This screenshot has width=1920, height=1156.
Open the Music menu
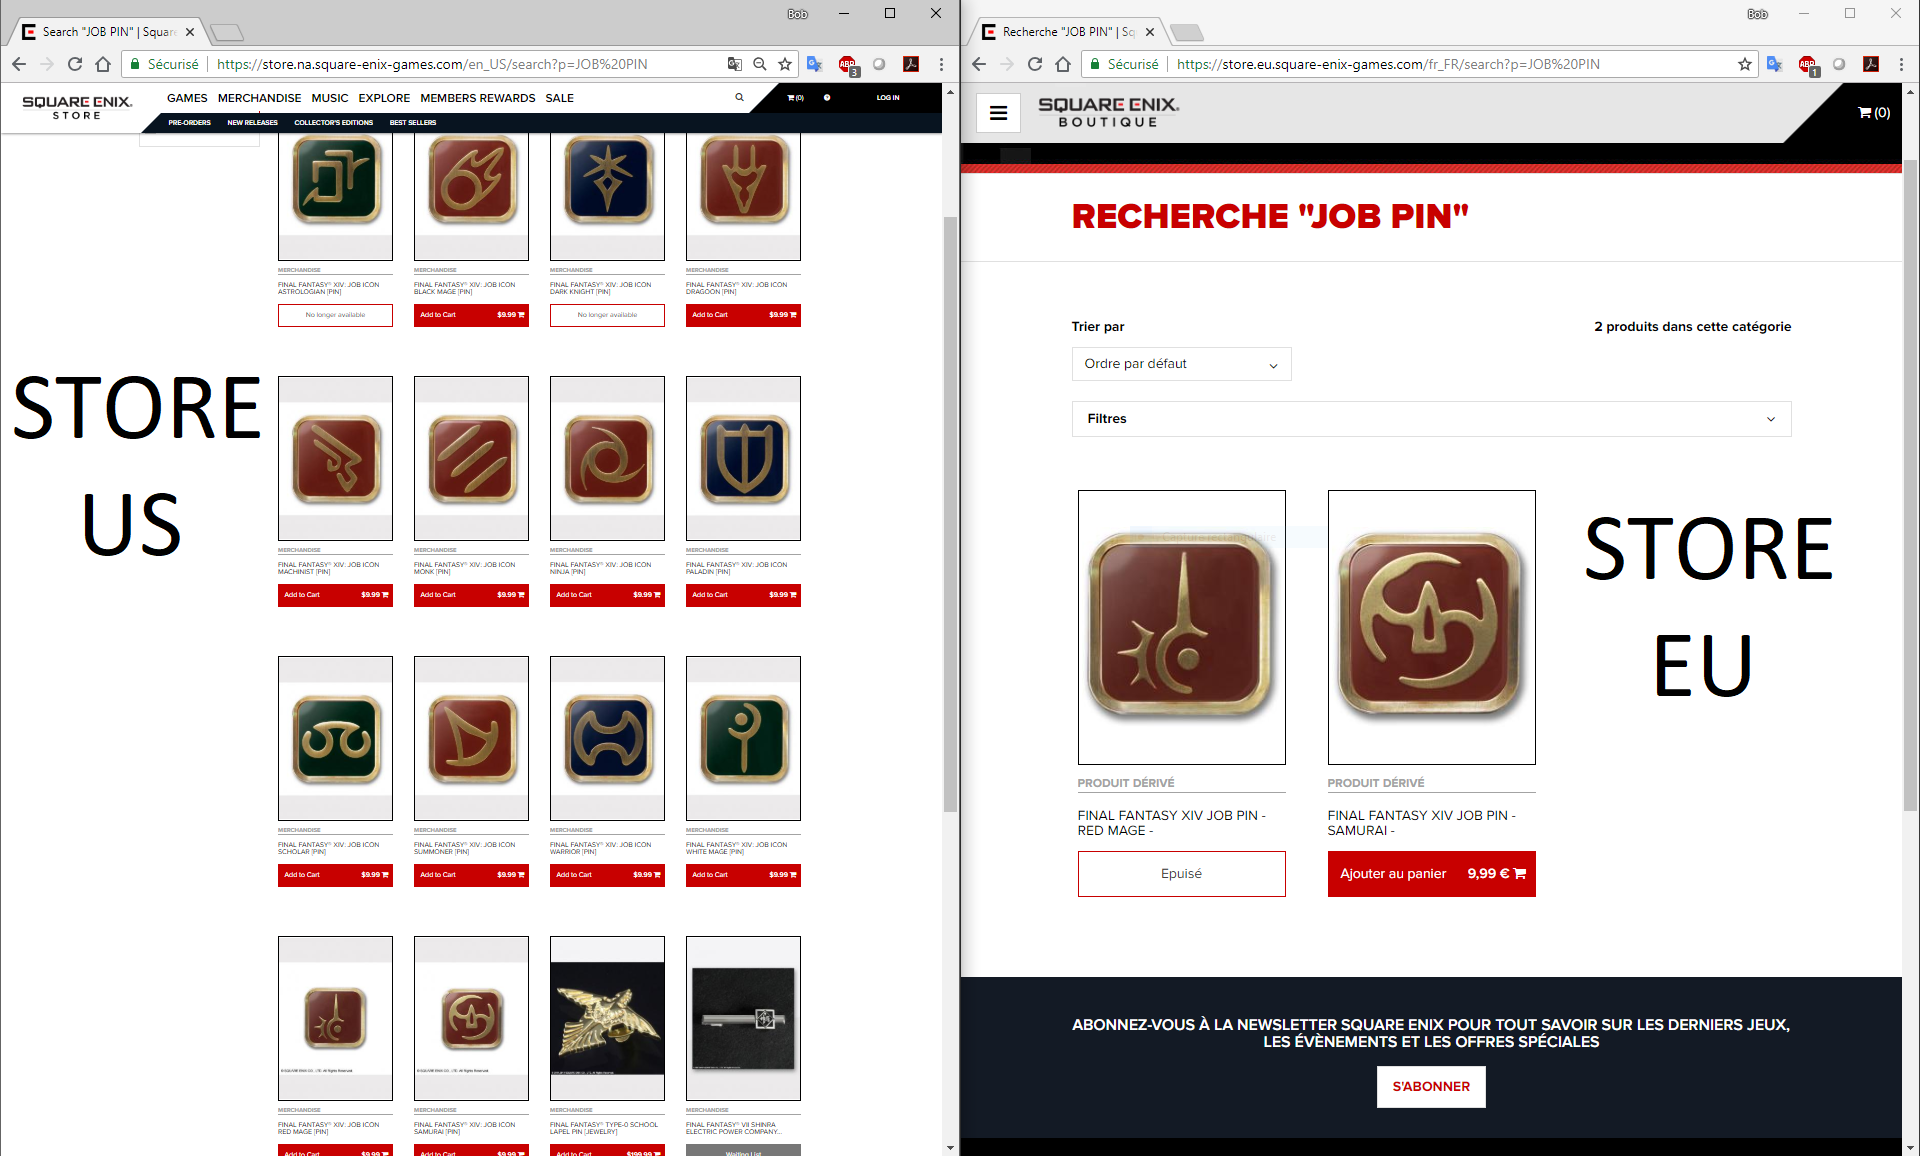coord(330,98)
